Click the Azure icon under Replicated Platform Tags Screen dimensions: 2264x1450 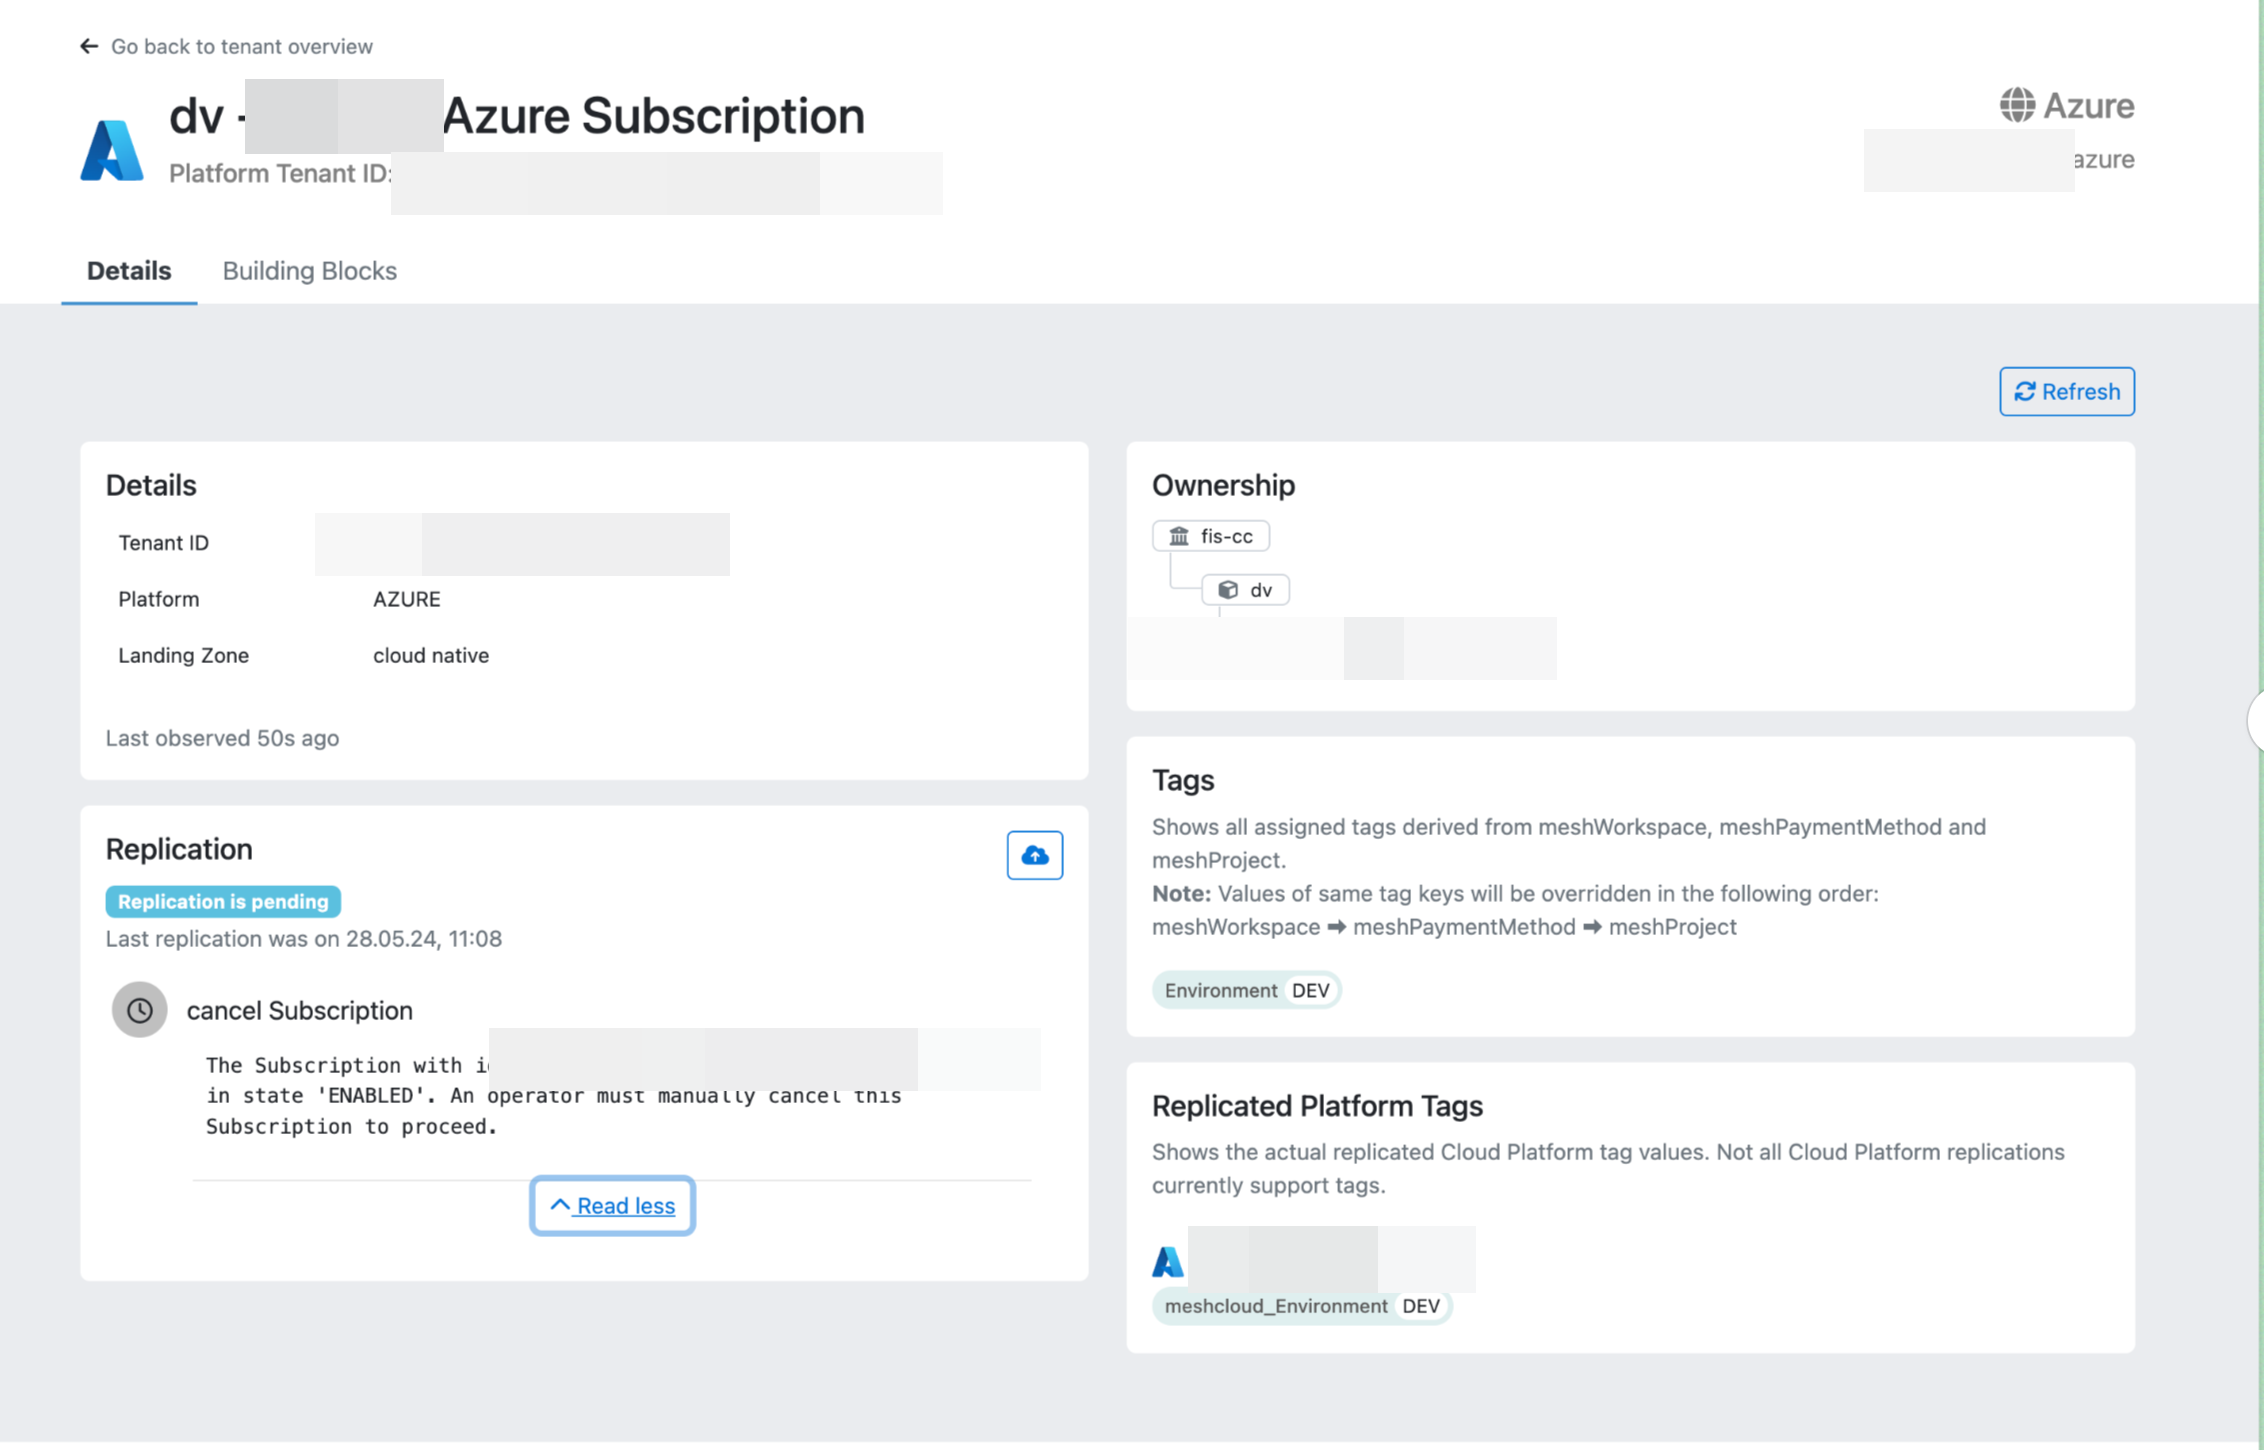click(1167, 1261)
